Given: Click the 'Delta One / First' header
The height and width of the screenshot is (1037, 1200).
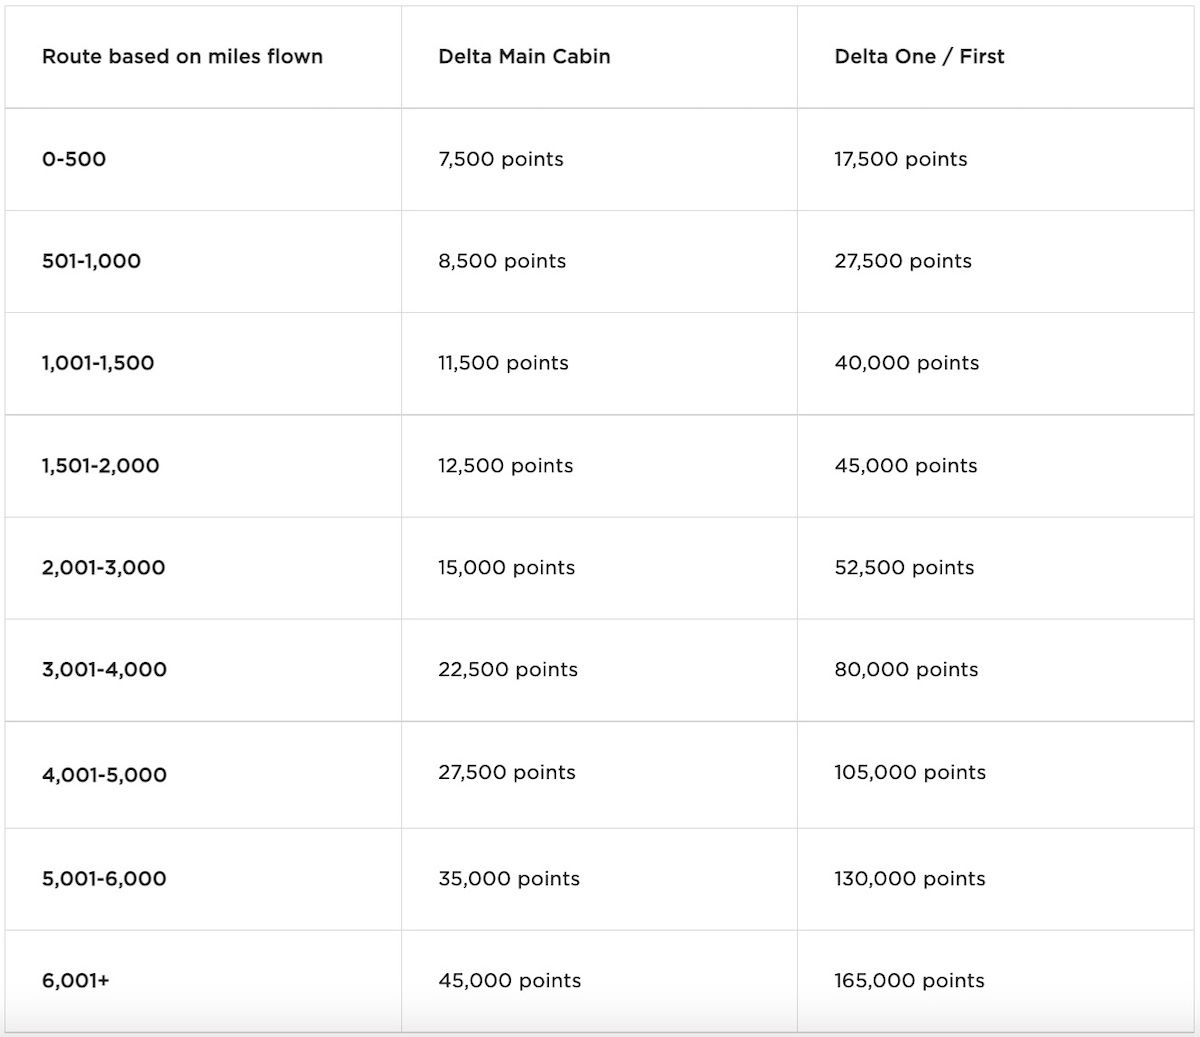Looking at the screenshot, I should click(x=919, y=57).
